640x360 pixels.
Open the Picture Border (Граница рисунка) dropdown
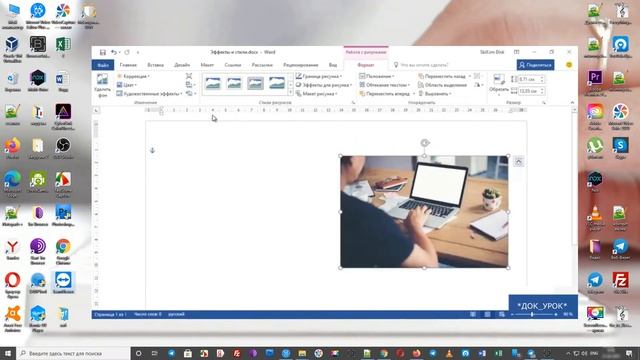(x=319, y=76)
